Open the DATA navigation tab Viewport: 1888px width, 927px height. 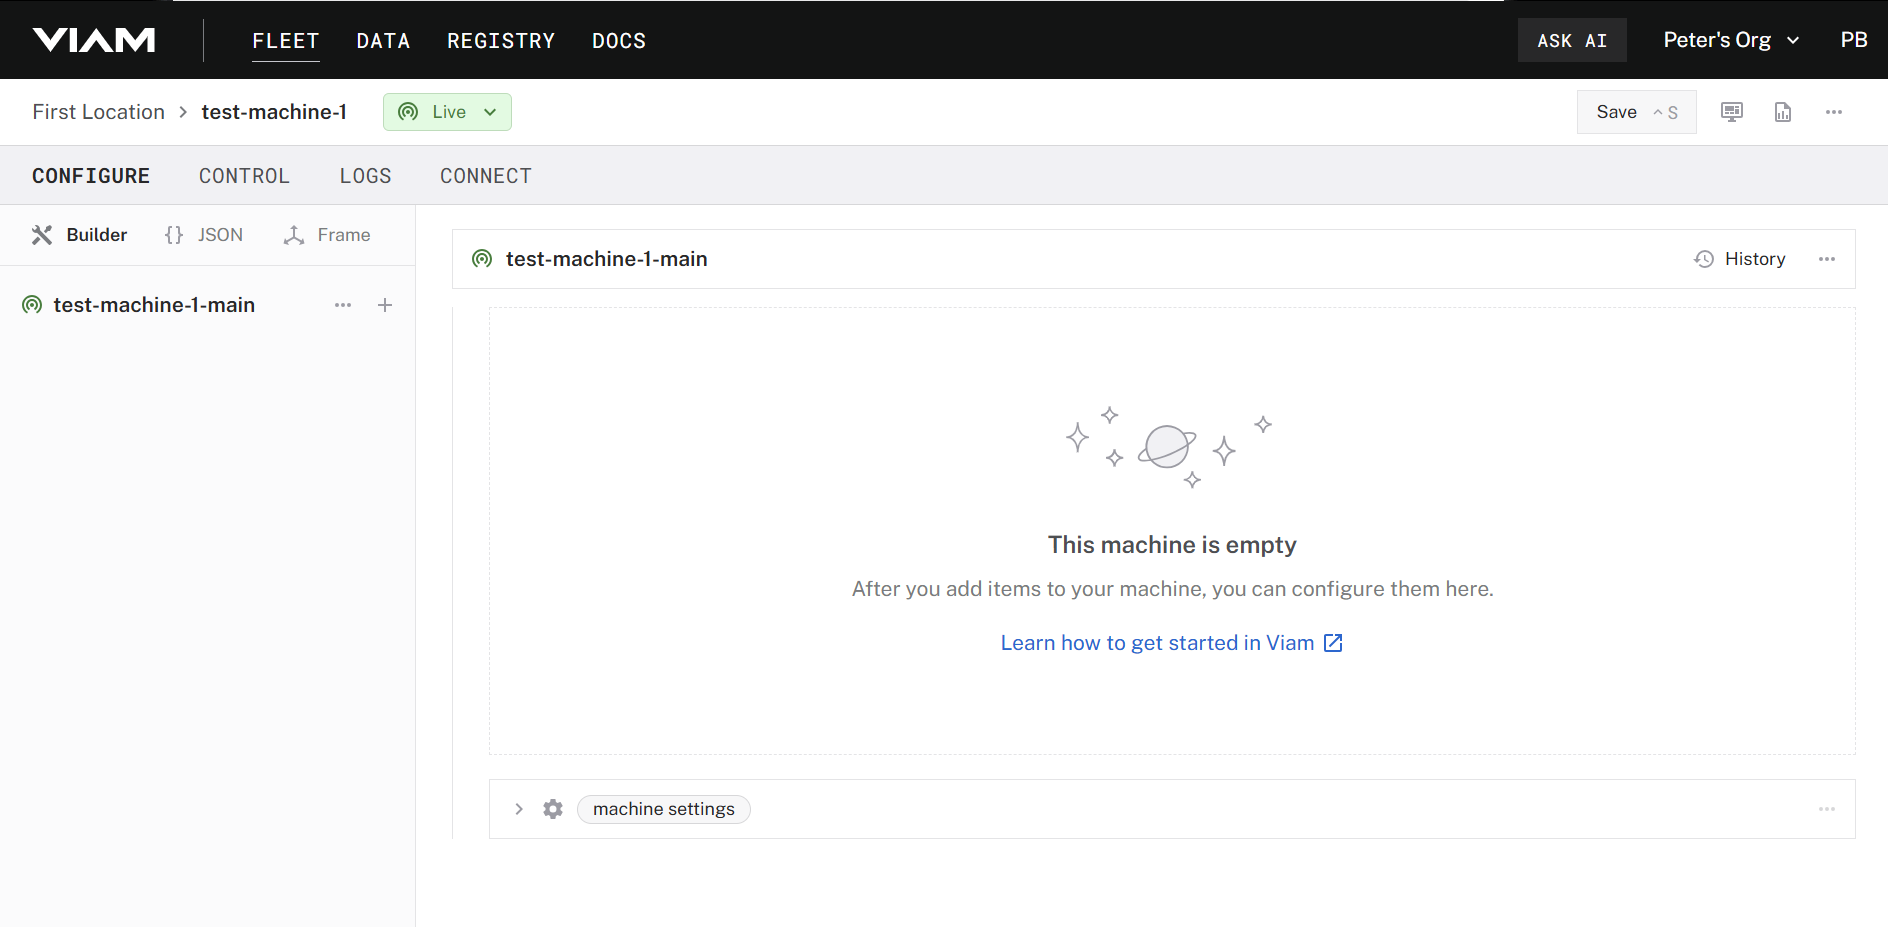tap(383, 41)
